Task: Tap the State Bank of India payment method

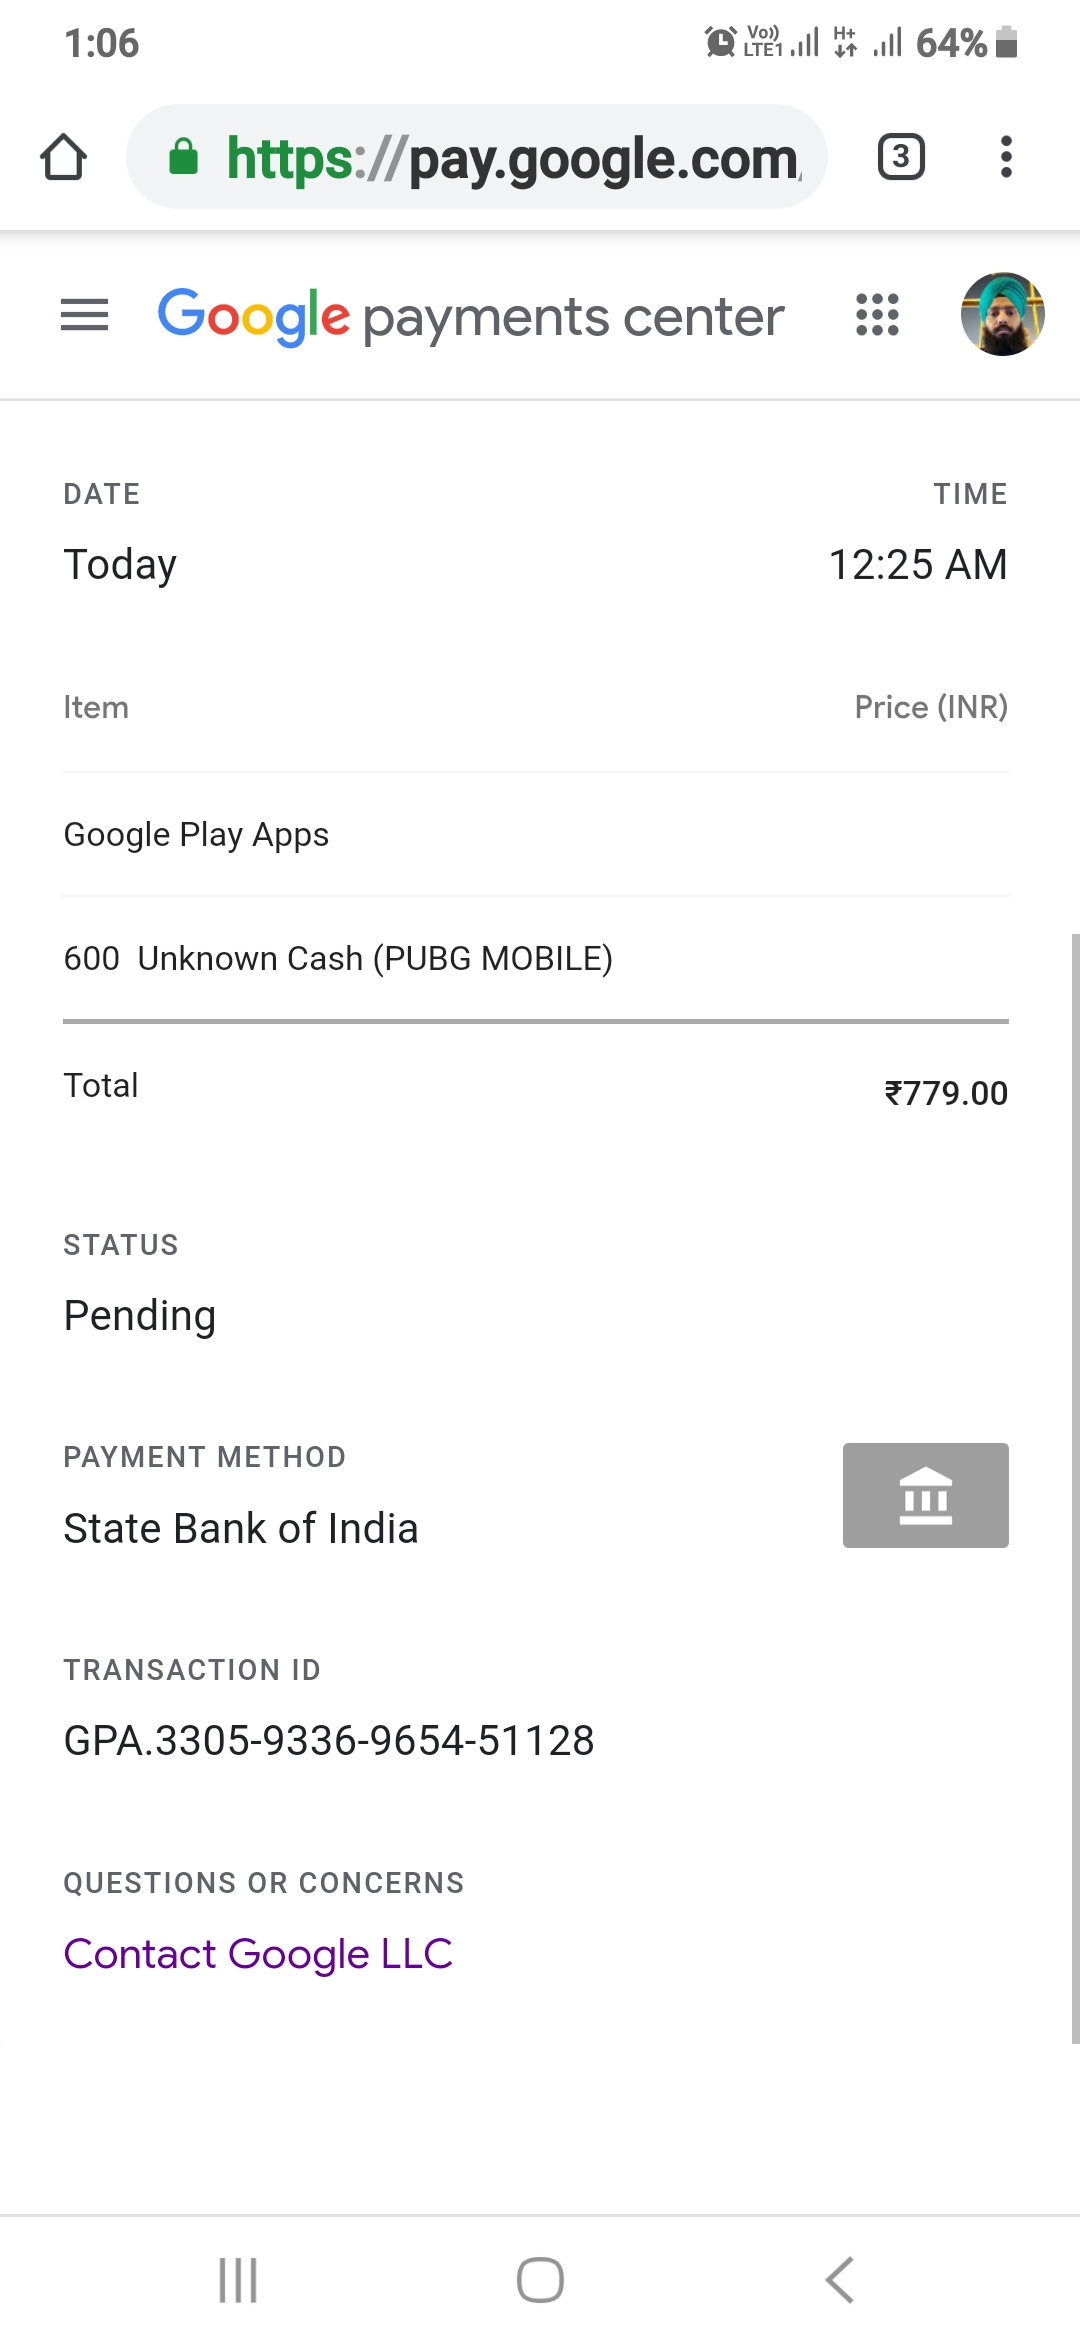Action: pos(241,1528)
